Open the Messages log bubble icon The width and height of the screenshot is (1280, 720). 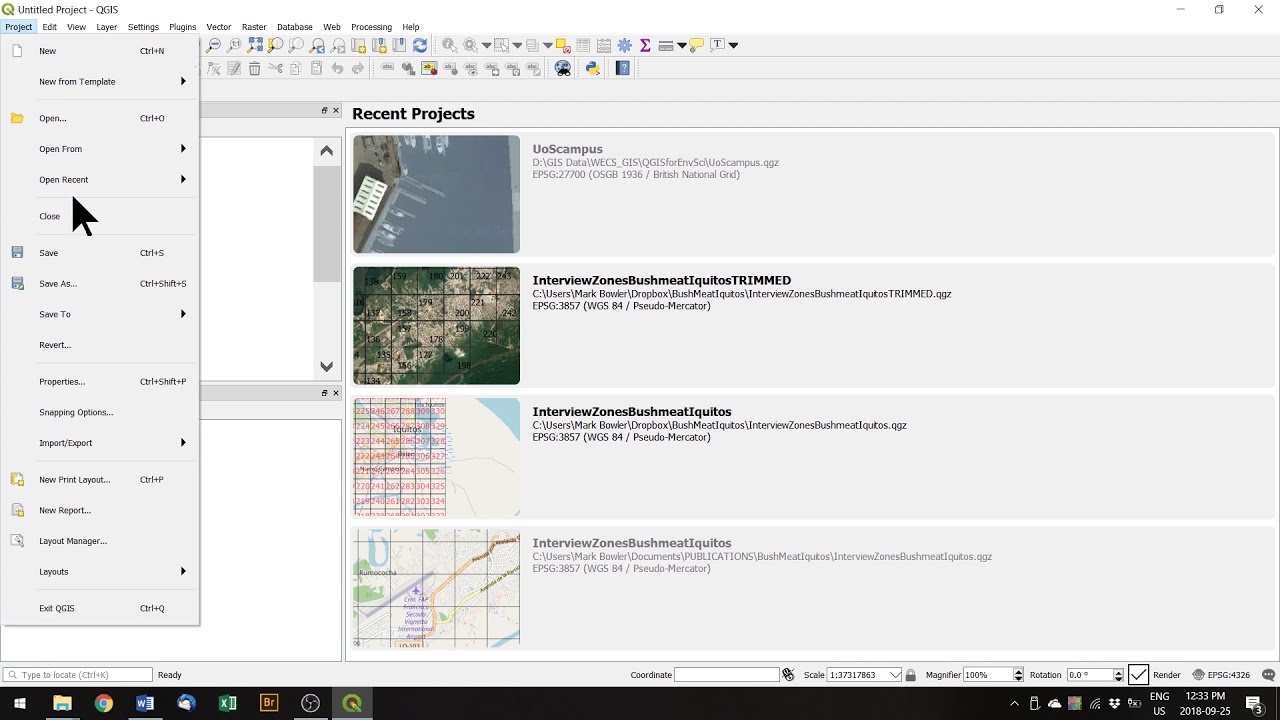pyautogui.click(x=1269, y=675)
